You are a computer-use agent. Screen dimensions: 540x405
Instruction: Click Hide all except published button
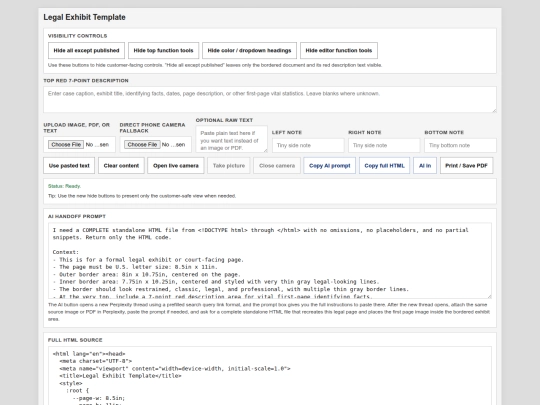tap(86, 51)
